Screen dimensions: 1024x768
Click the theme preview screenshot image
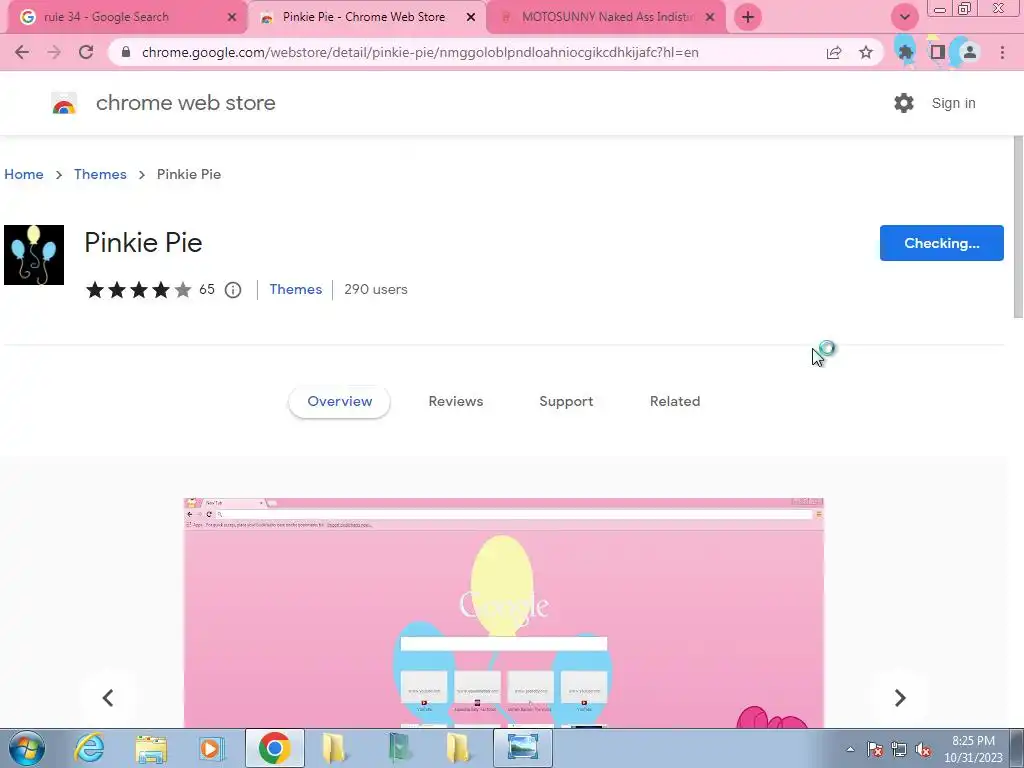click(504, 613)
